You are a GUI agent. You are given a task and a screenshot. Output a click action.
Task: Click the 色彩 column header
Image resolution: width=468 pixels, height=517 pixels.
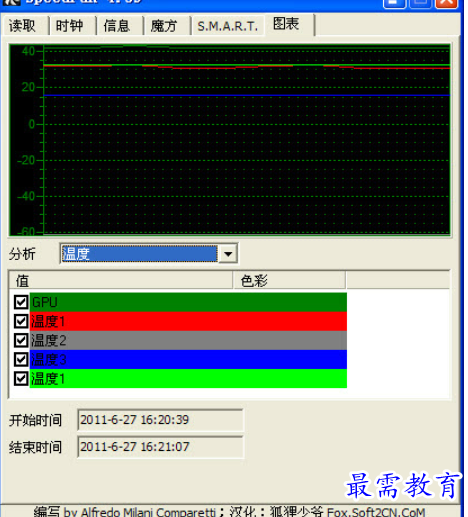click(289, 280)
